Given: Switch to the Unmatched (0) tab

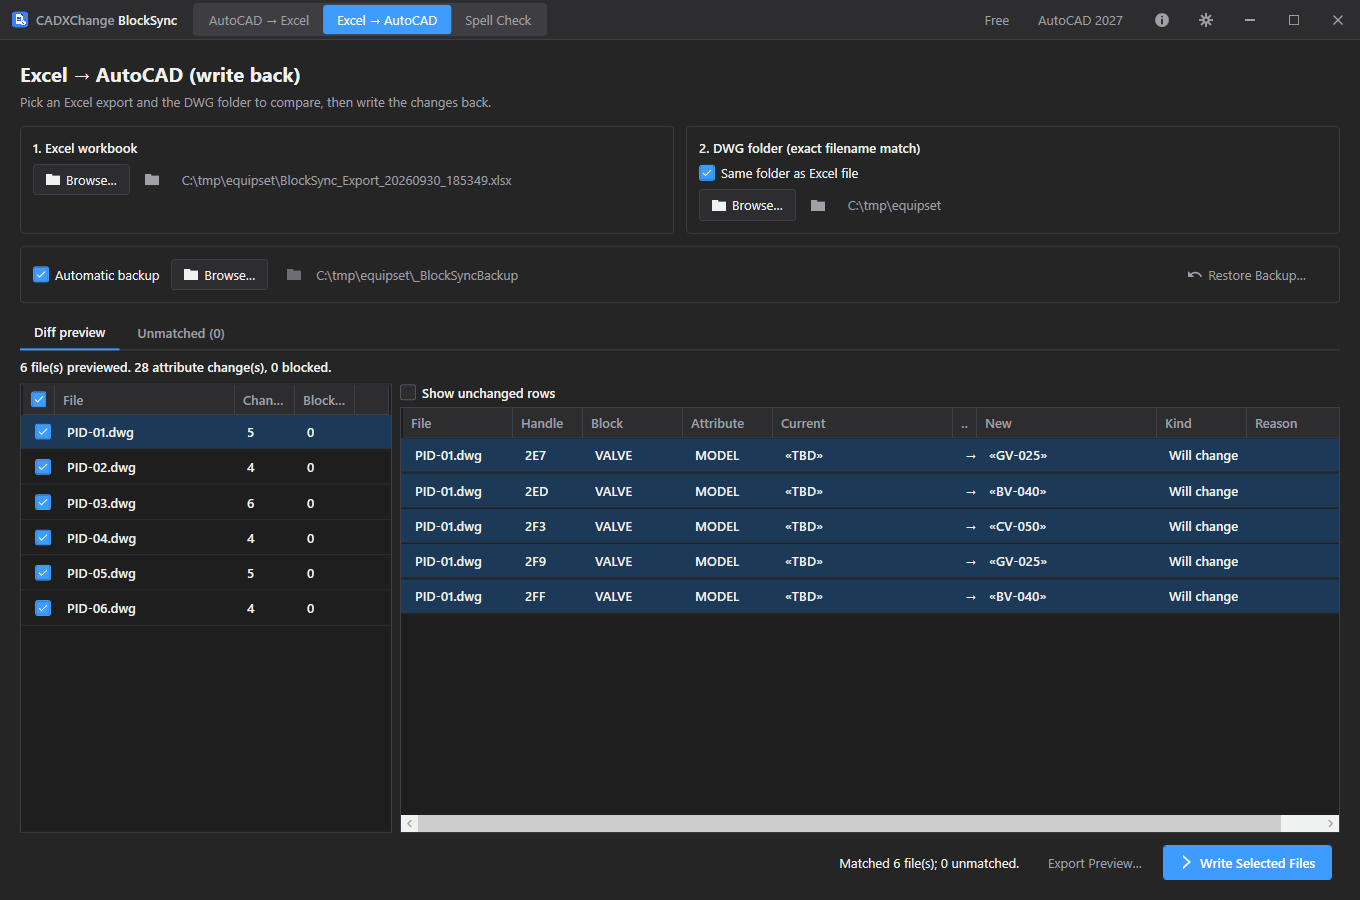Looking at the screenshot, I should click(x=181, y=333).
